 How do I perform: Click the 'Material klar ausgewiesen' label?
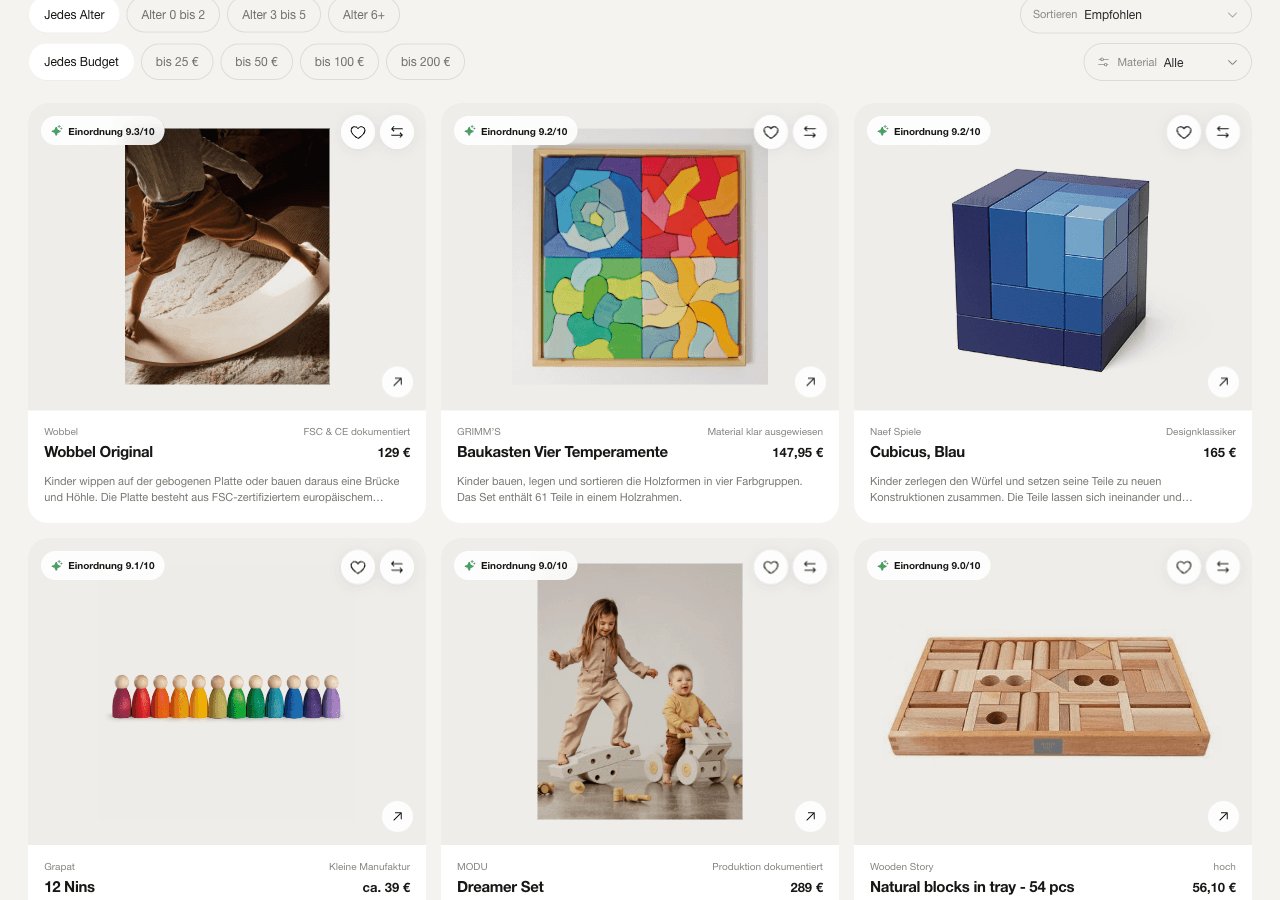tap(765, 432)
